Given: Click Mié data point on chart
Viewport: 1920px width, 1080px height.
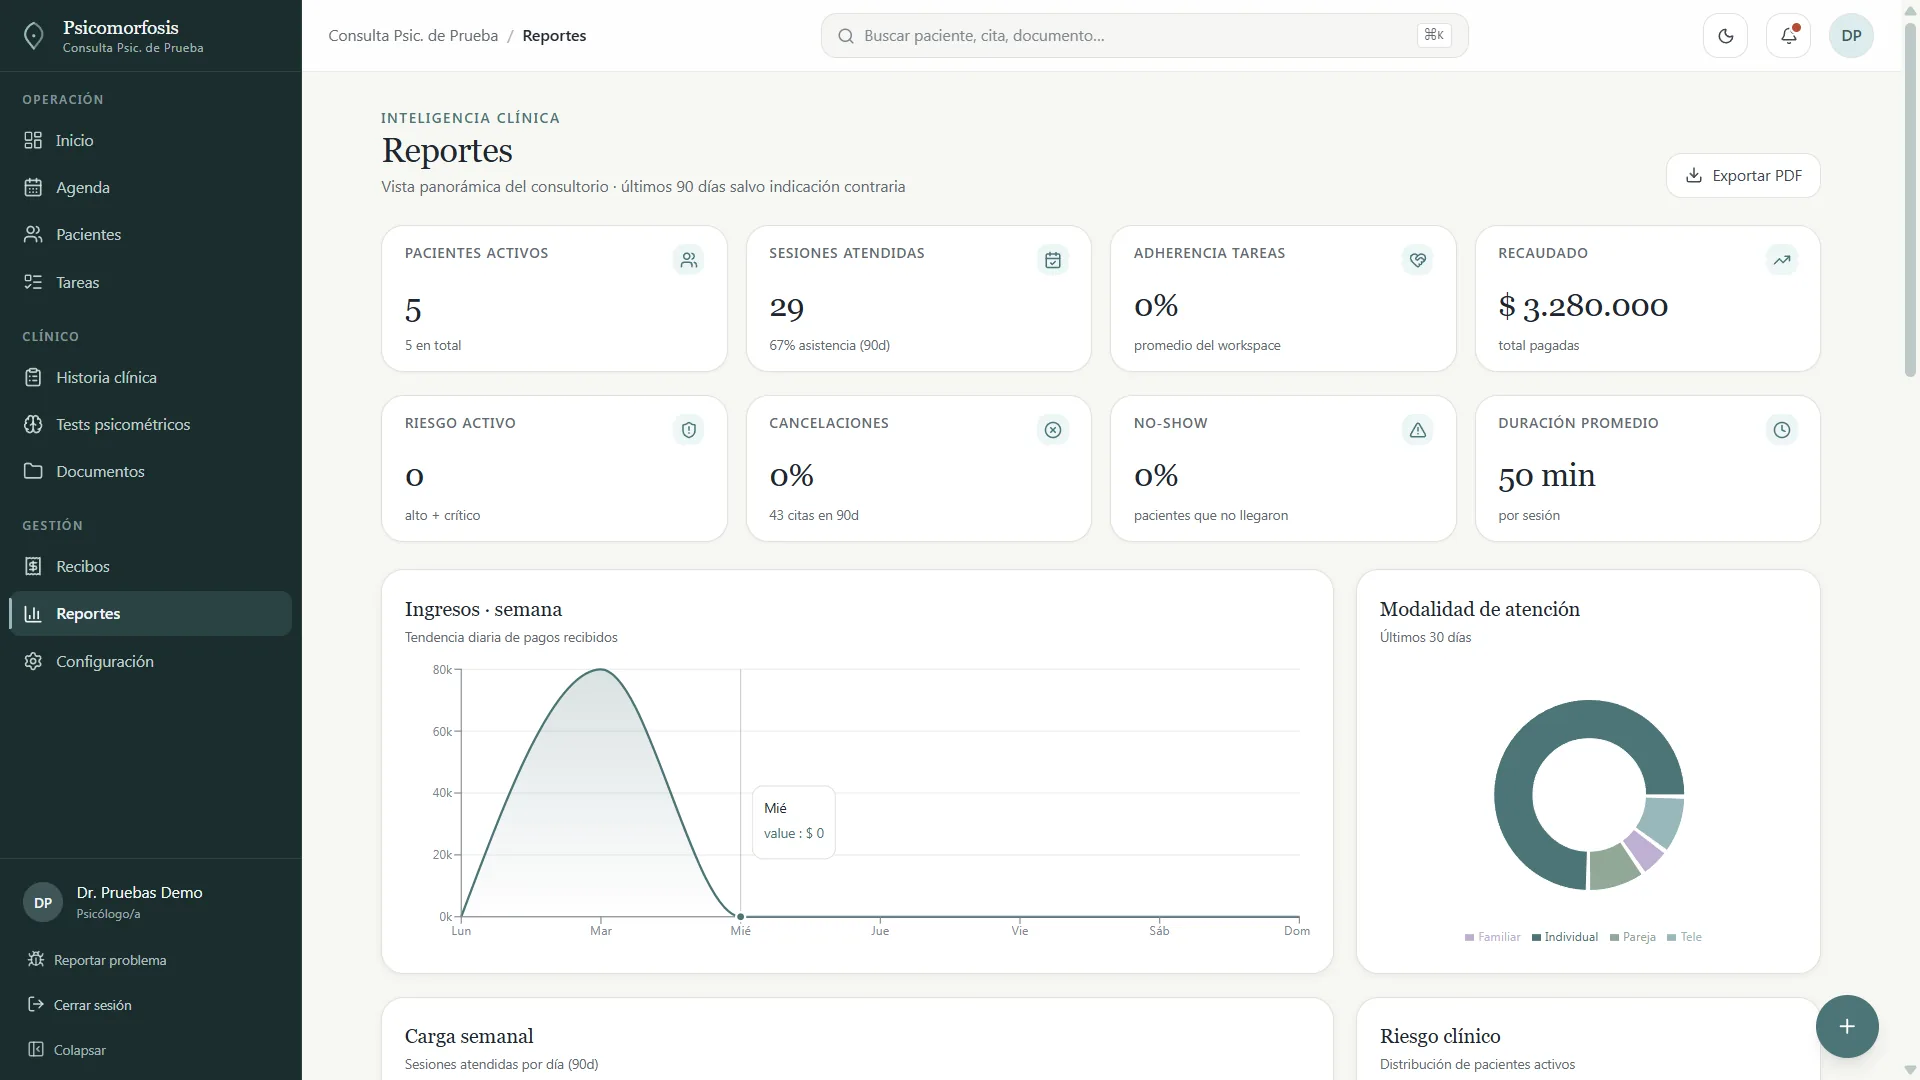Looking at the screenshot, I should 740,917.
